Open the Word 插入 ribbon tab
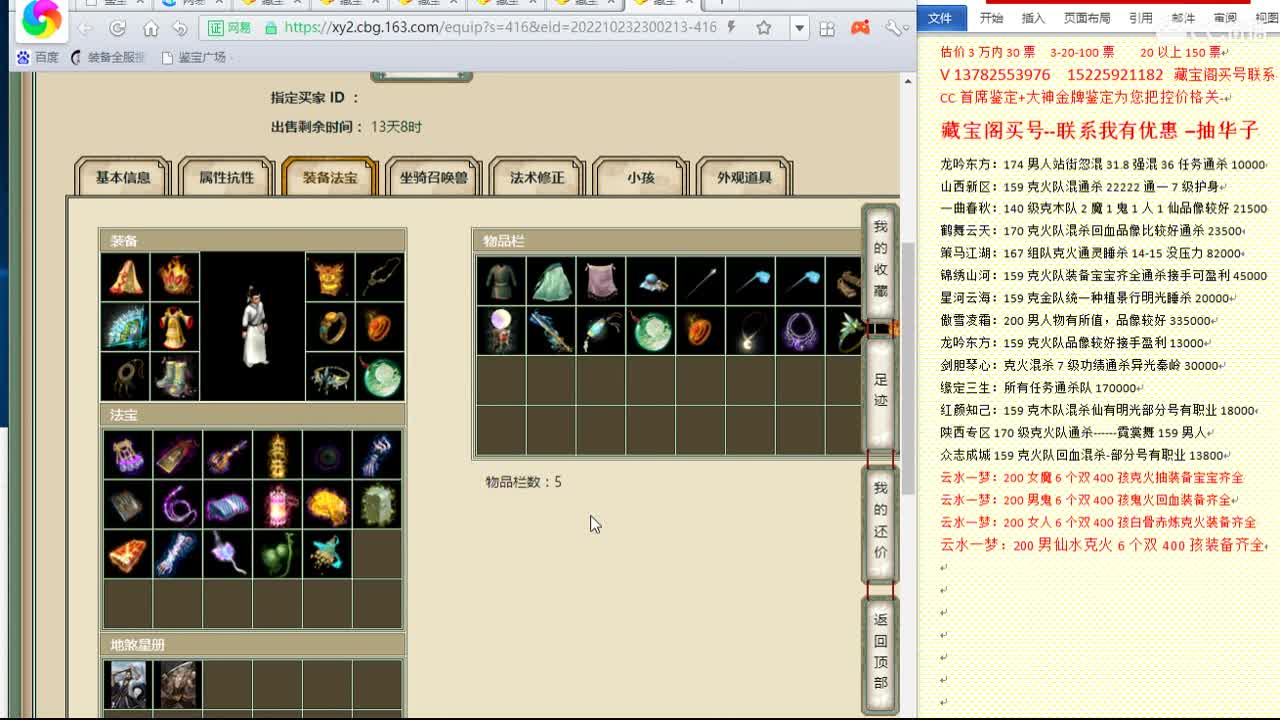 pyautogui.click(x=1033, y=18)
